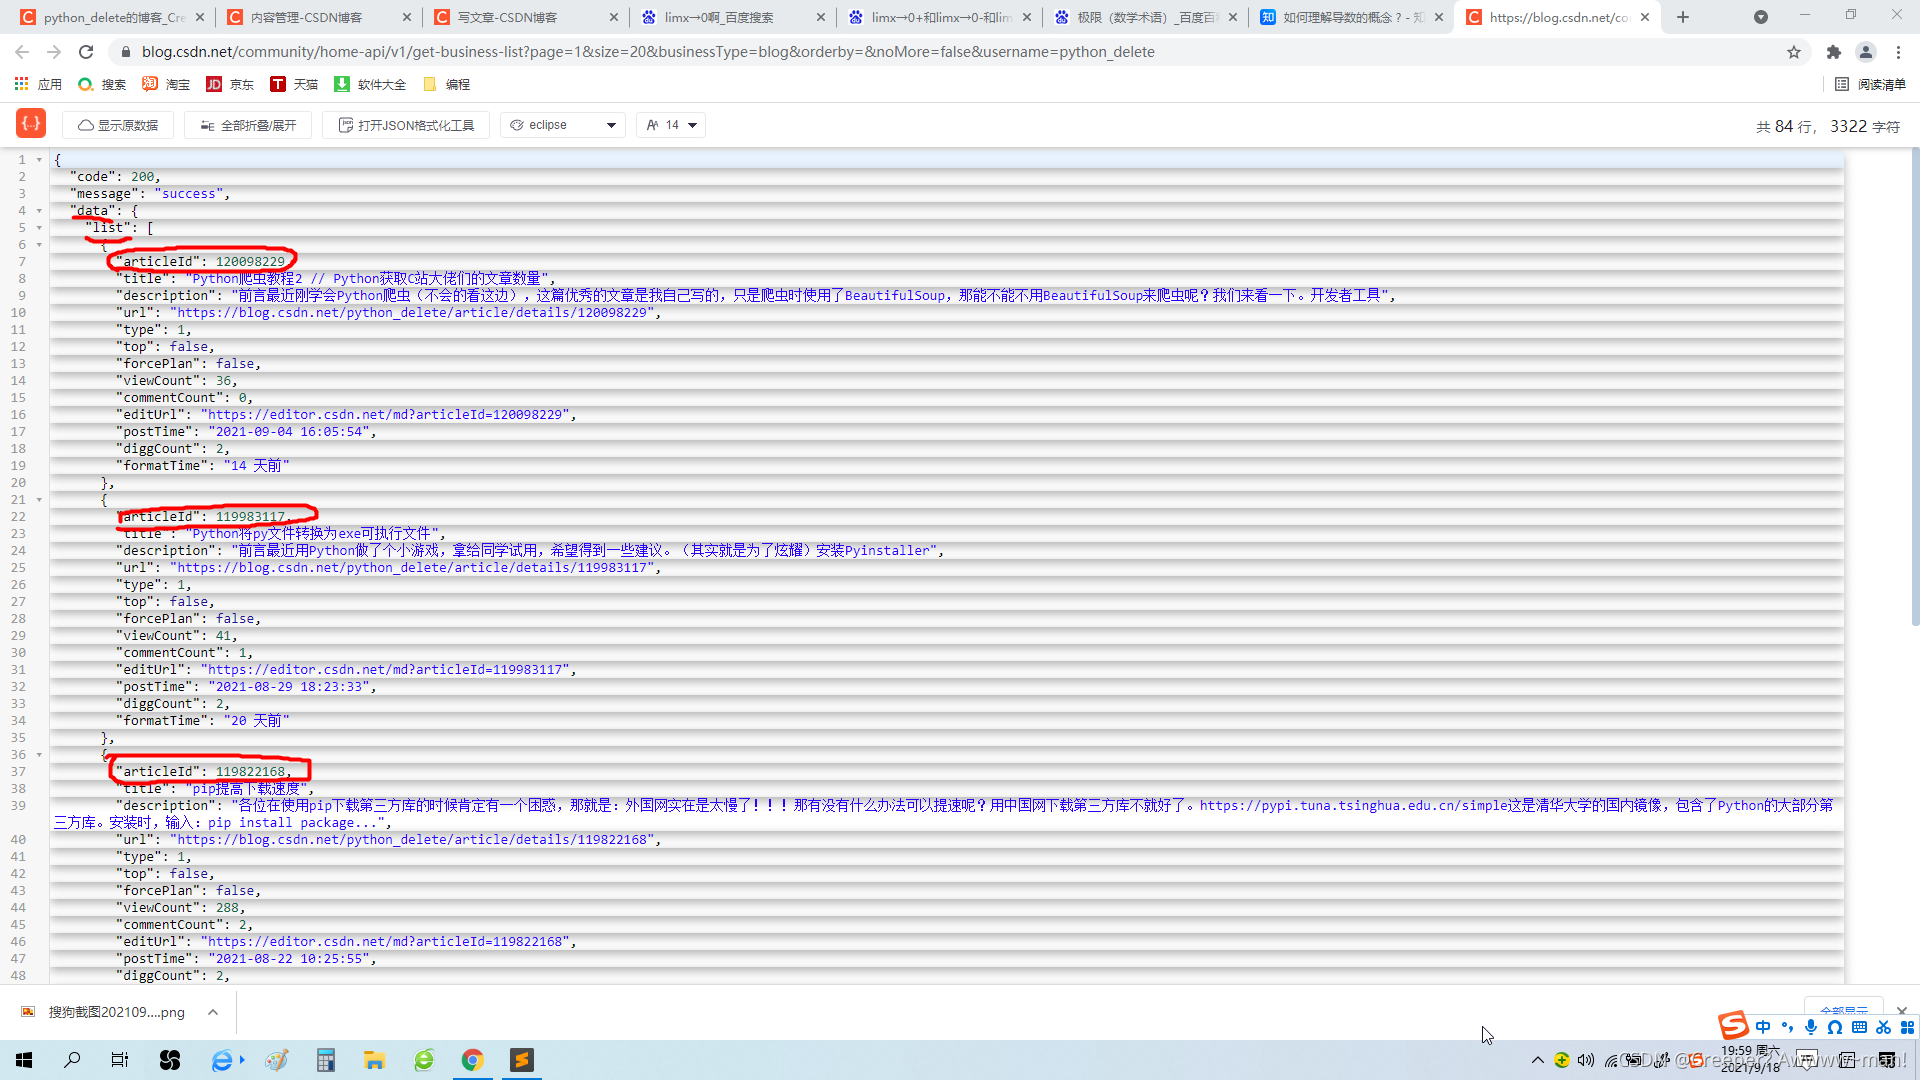Reload the page with the refresh icon
1921x1081 pixels.
point(86,52)
